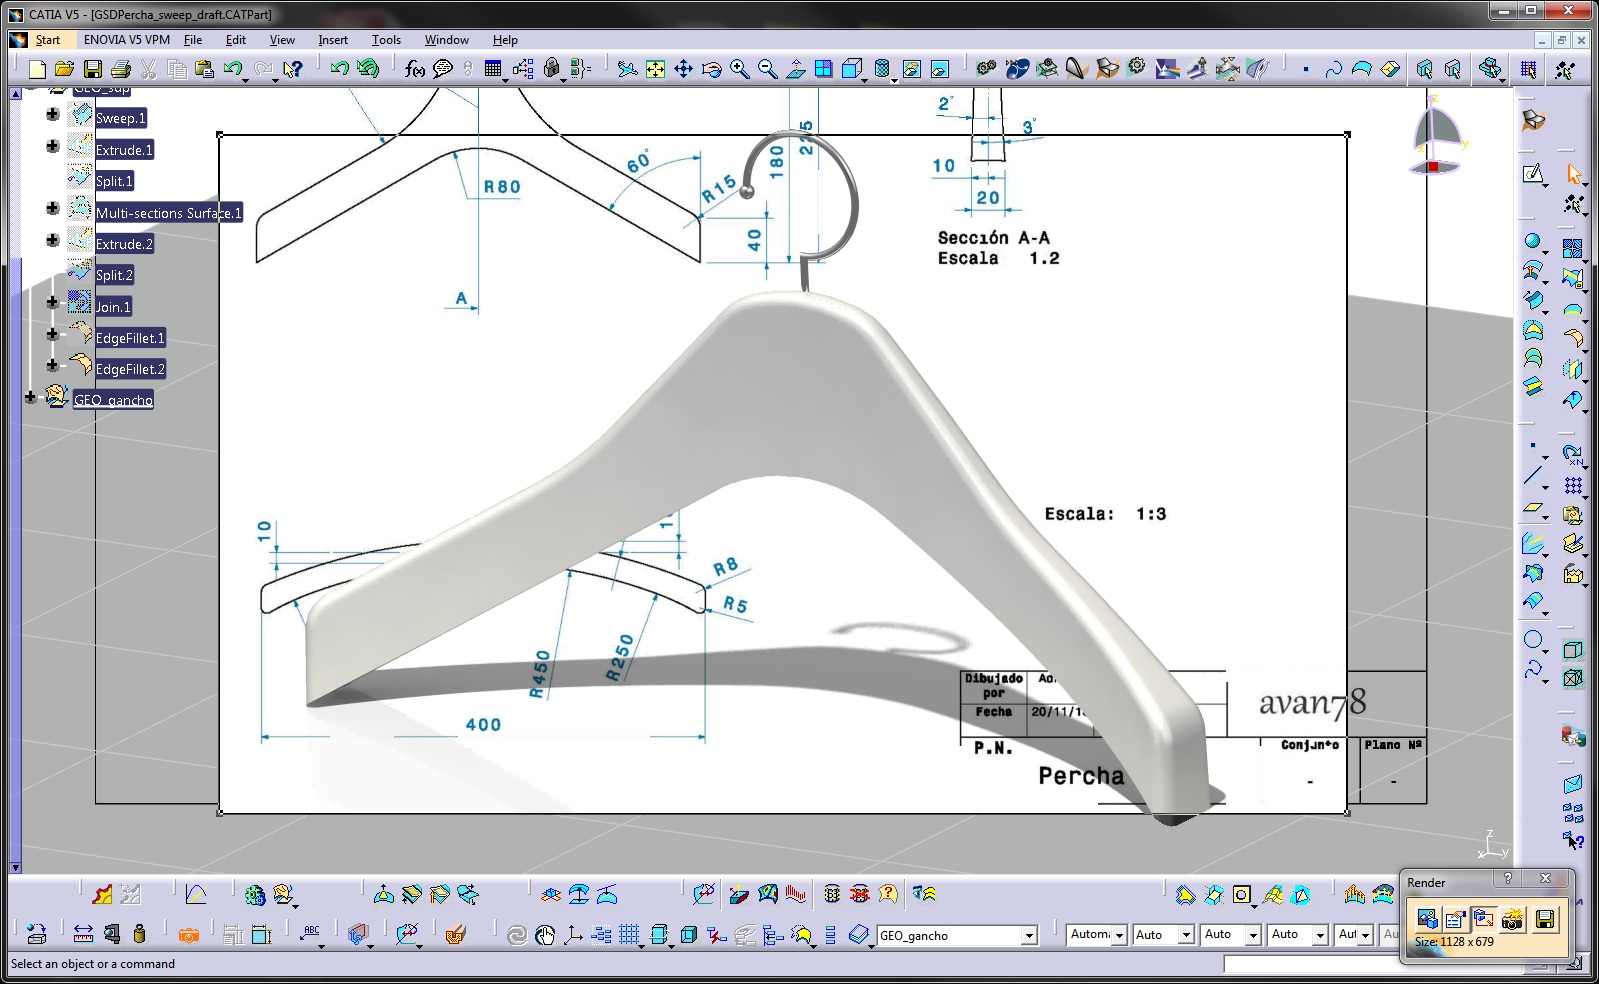The width and height of the screenshot is (1599, 984).
Task: Expand the Join.1 tree node
Action: [53, 302]
